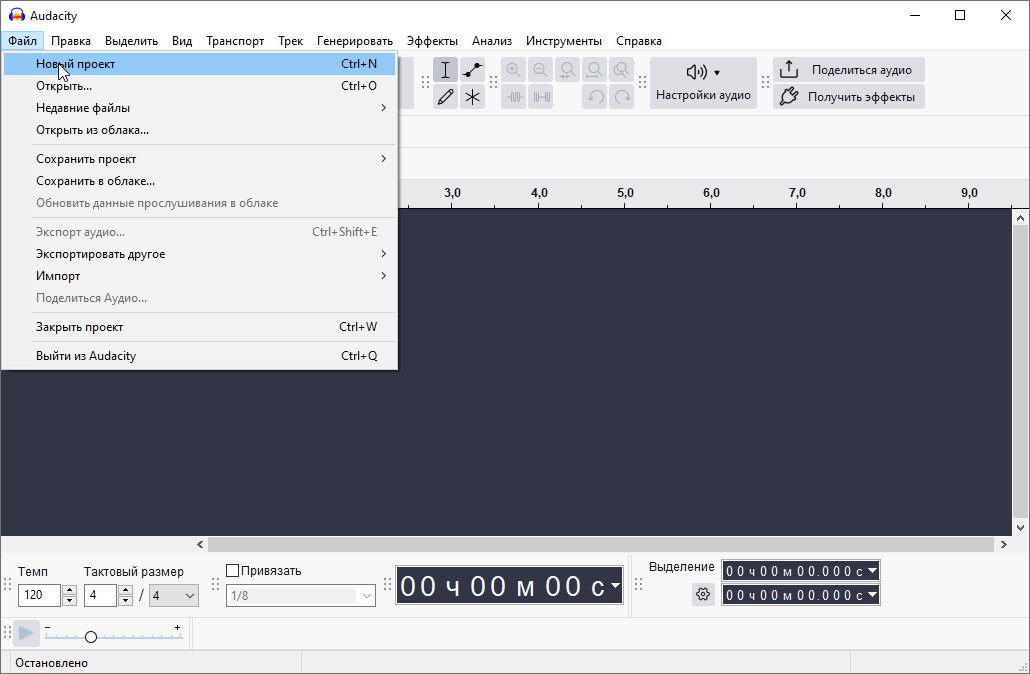Viewport: 1030px width, 674px height.
Task: Click Play-at-speed green play button
Action: click(26, 633)
